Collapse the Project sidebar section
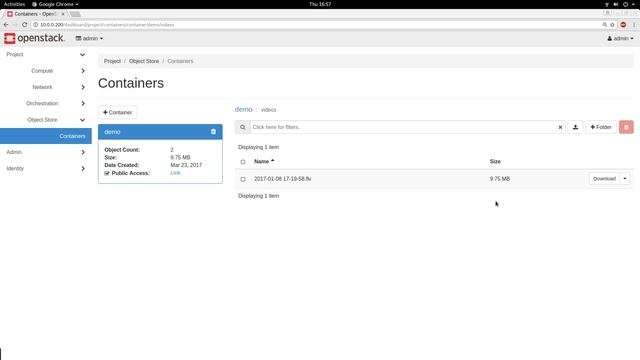 click(46, 54)
